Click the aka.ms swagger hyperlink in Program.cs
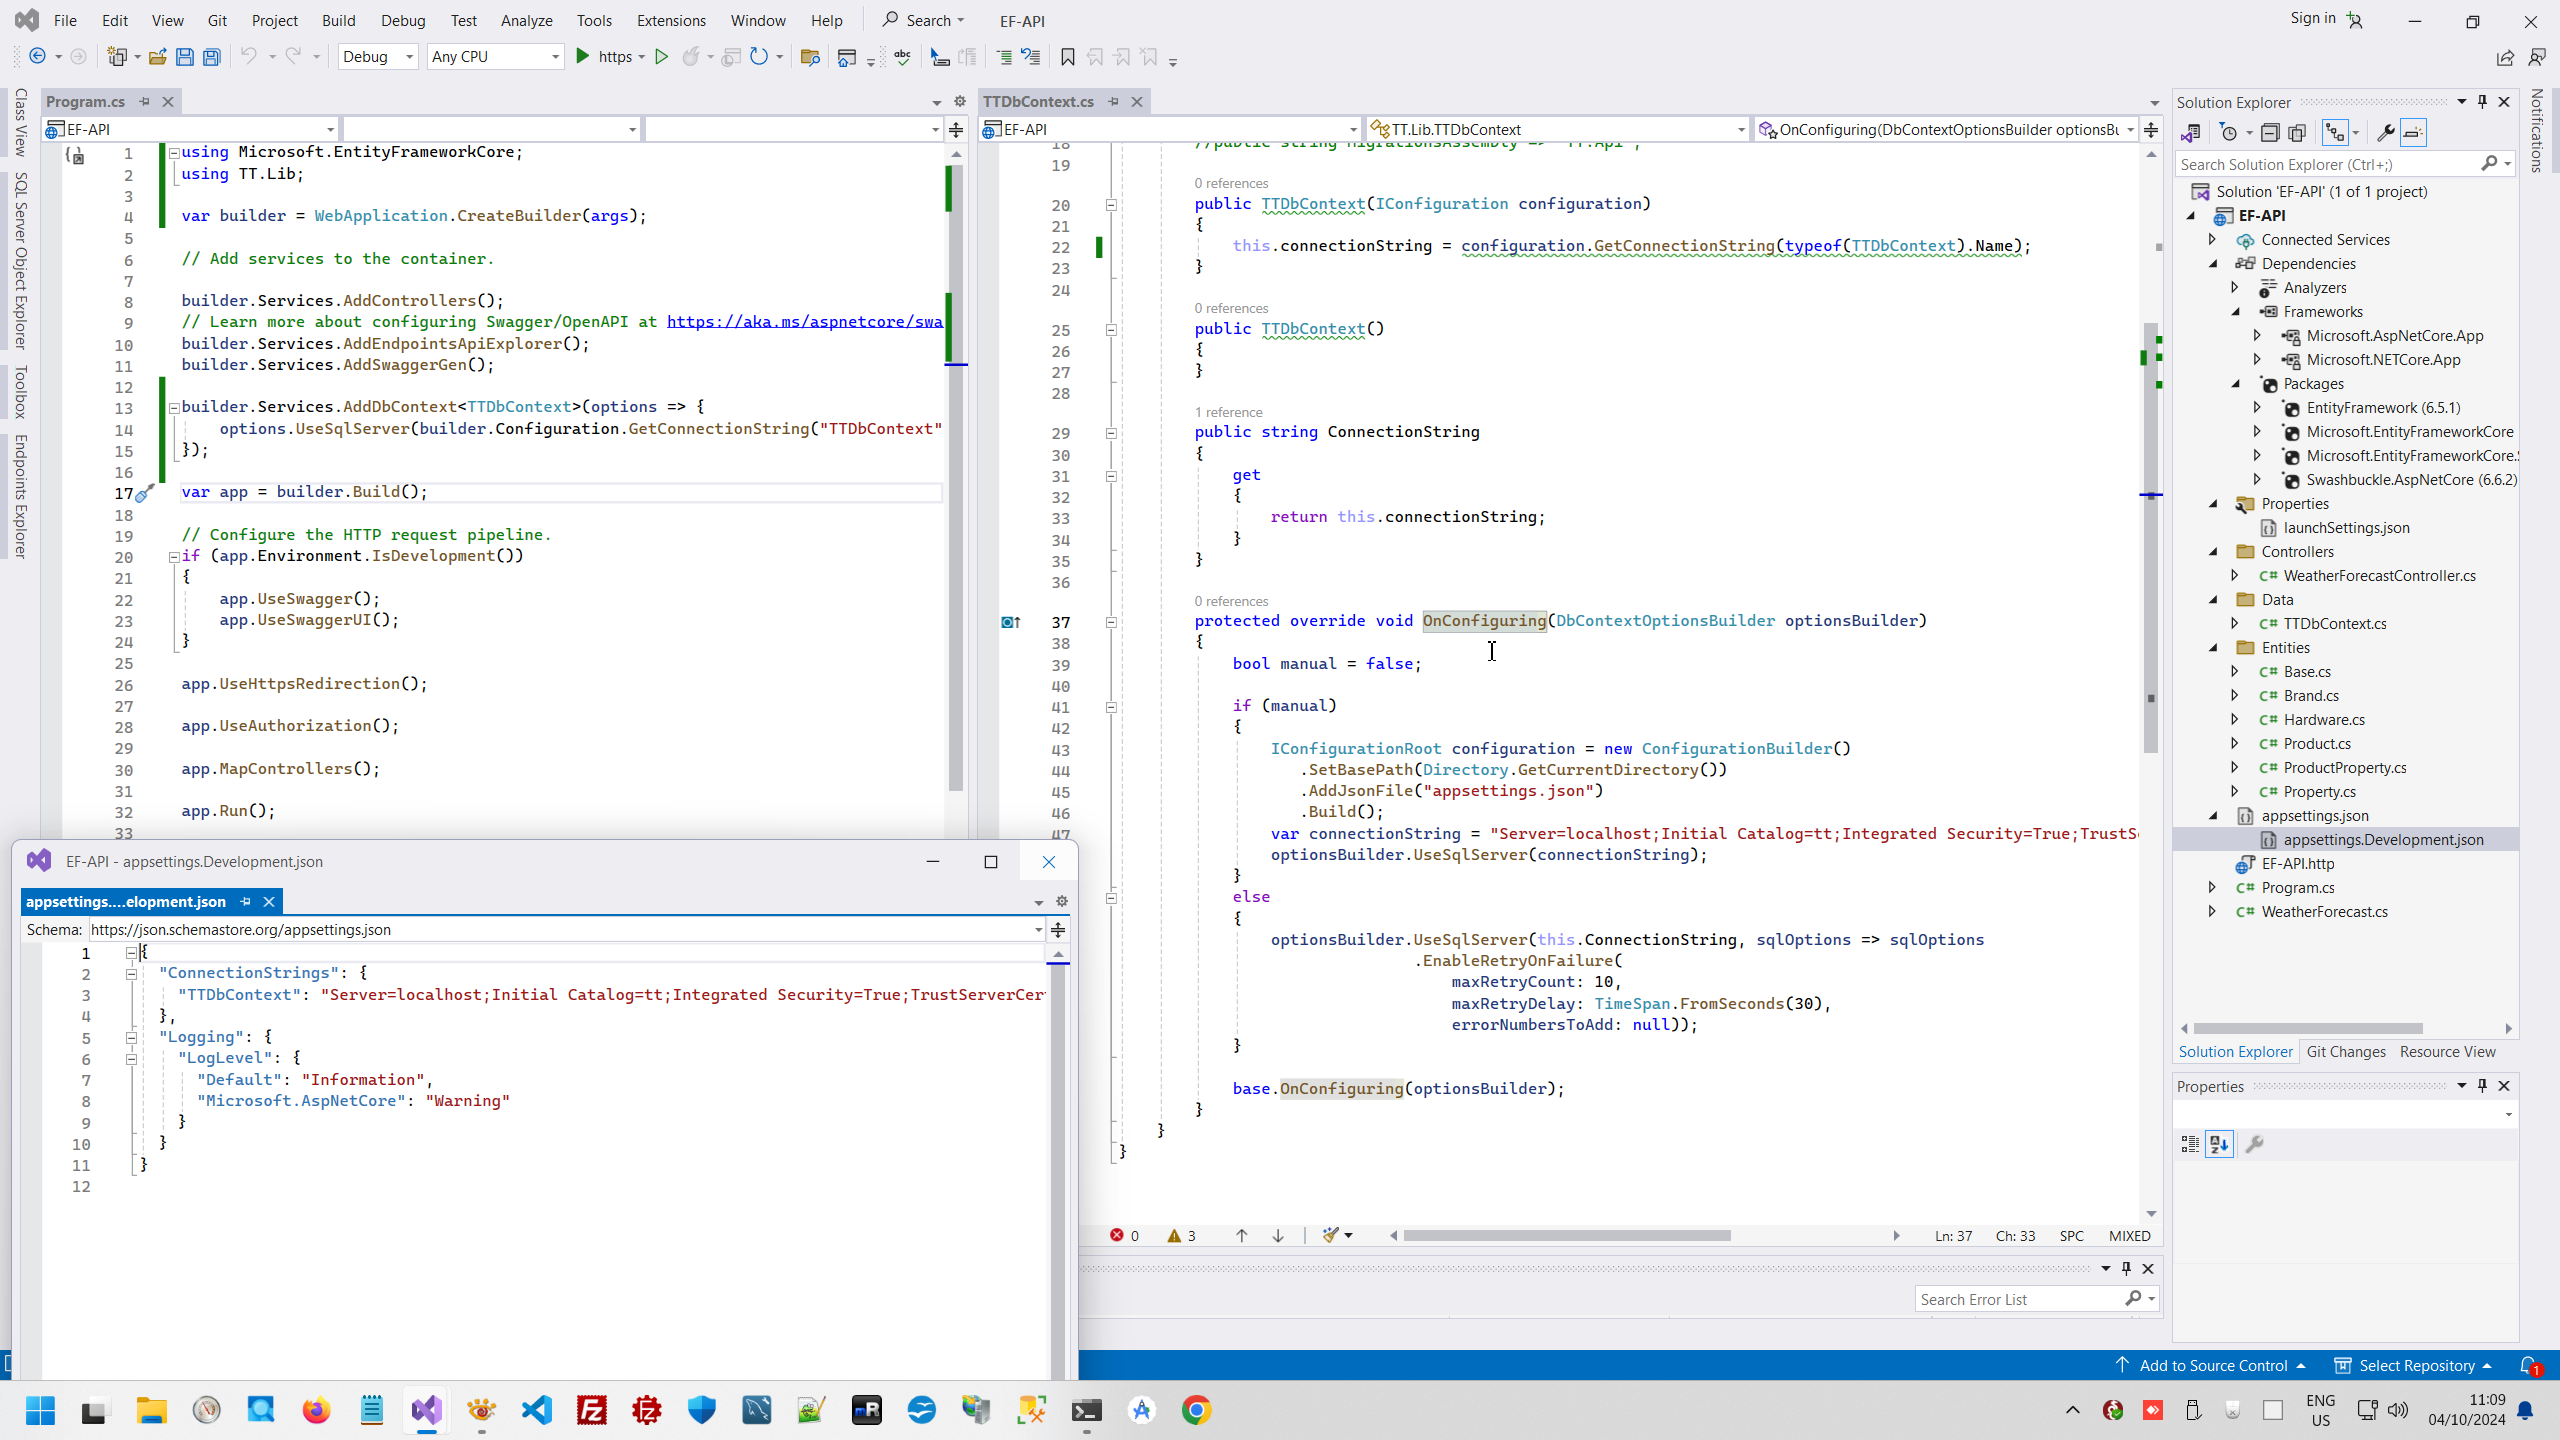 [x=804, y=322]
